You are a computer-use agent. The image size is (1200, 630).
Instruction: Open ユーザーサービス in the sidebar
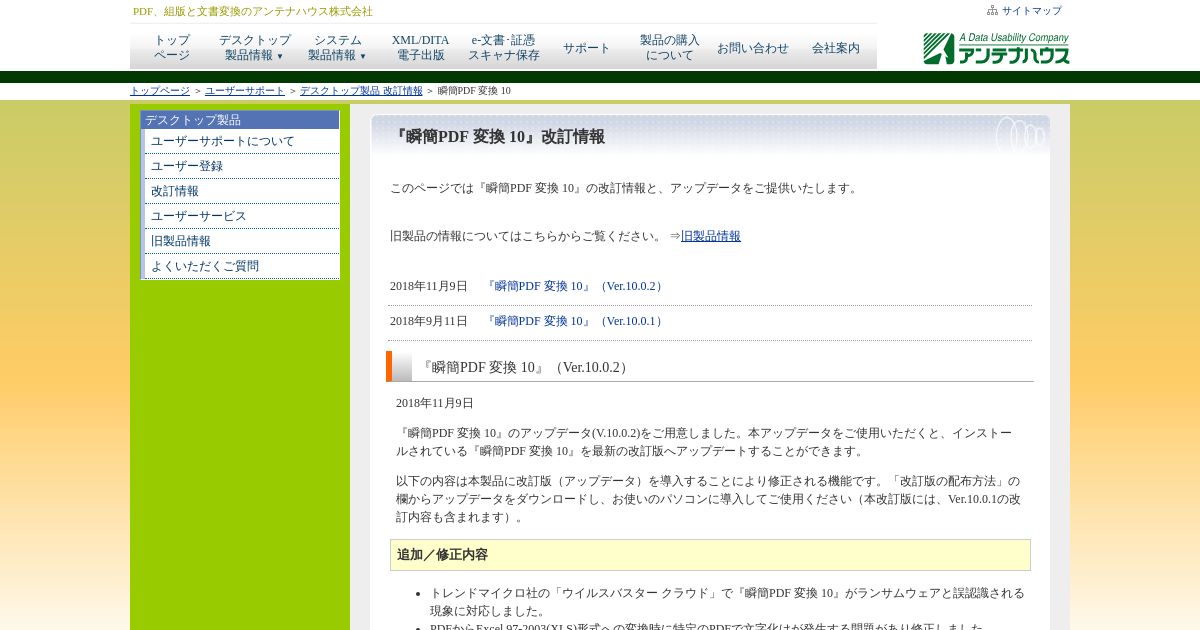[x=242, y=216]
